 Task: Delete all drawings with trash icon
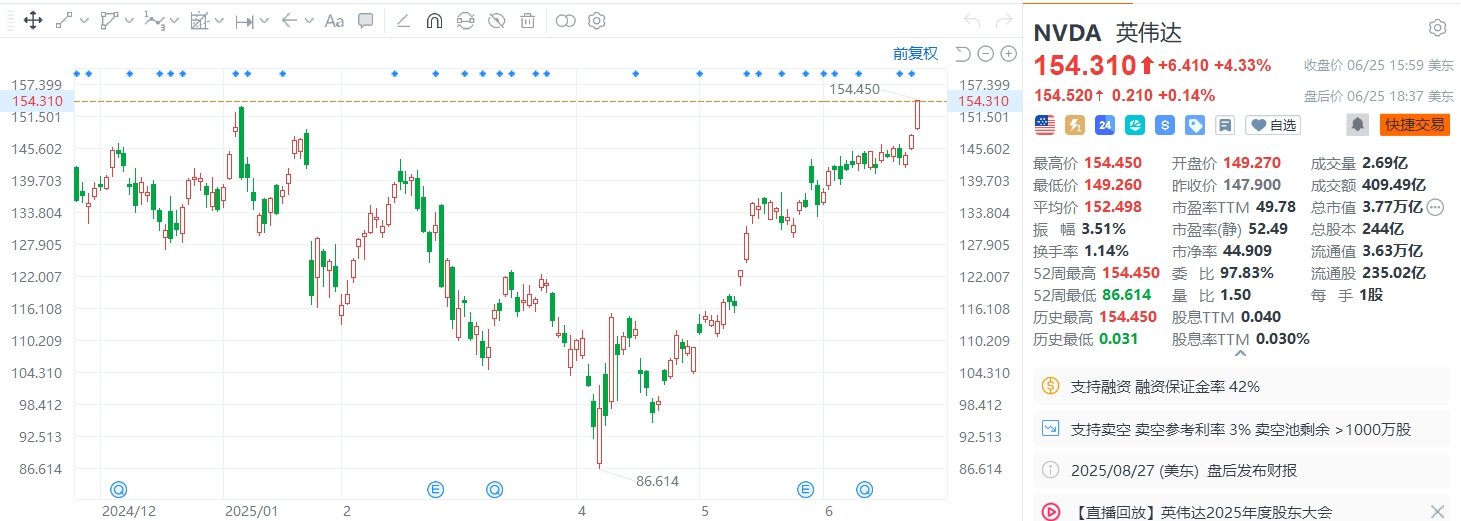[x=527, y=20]
